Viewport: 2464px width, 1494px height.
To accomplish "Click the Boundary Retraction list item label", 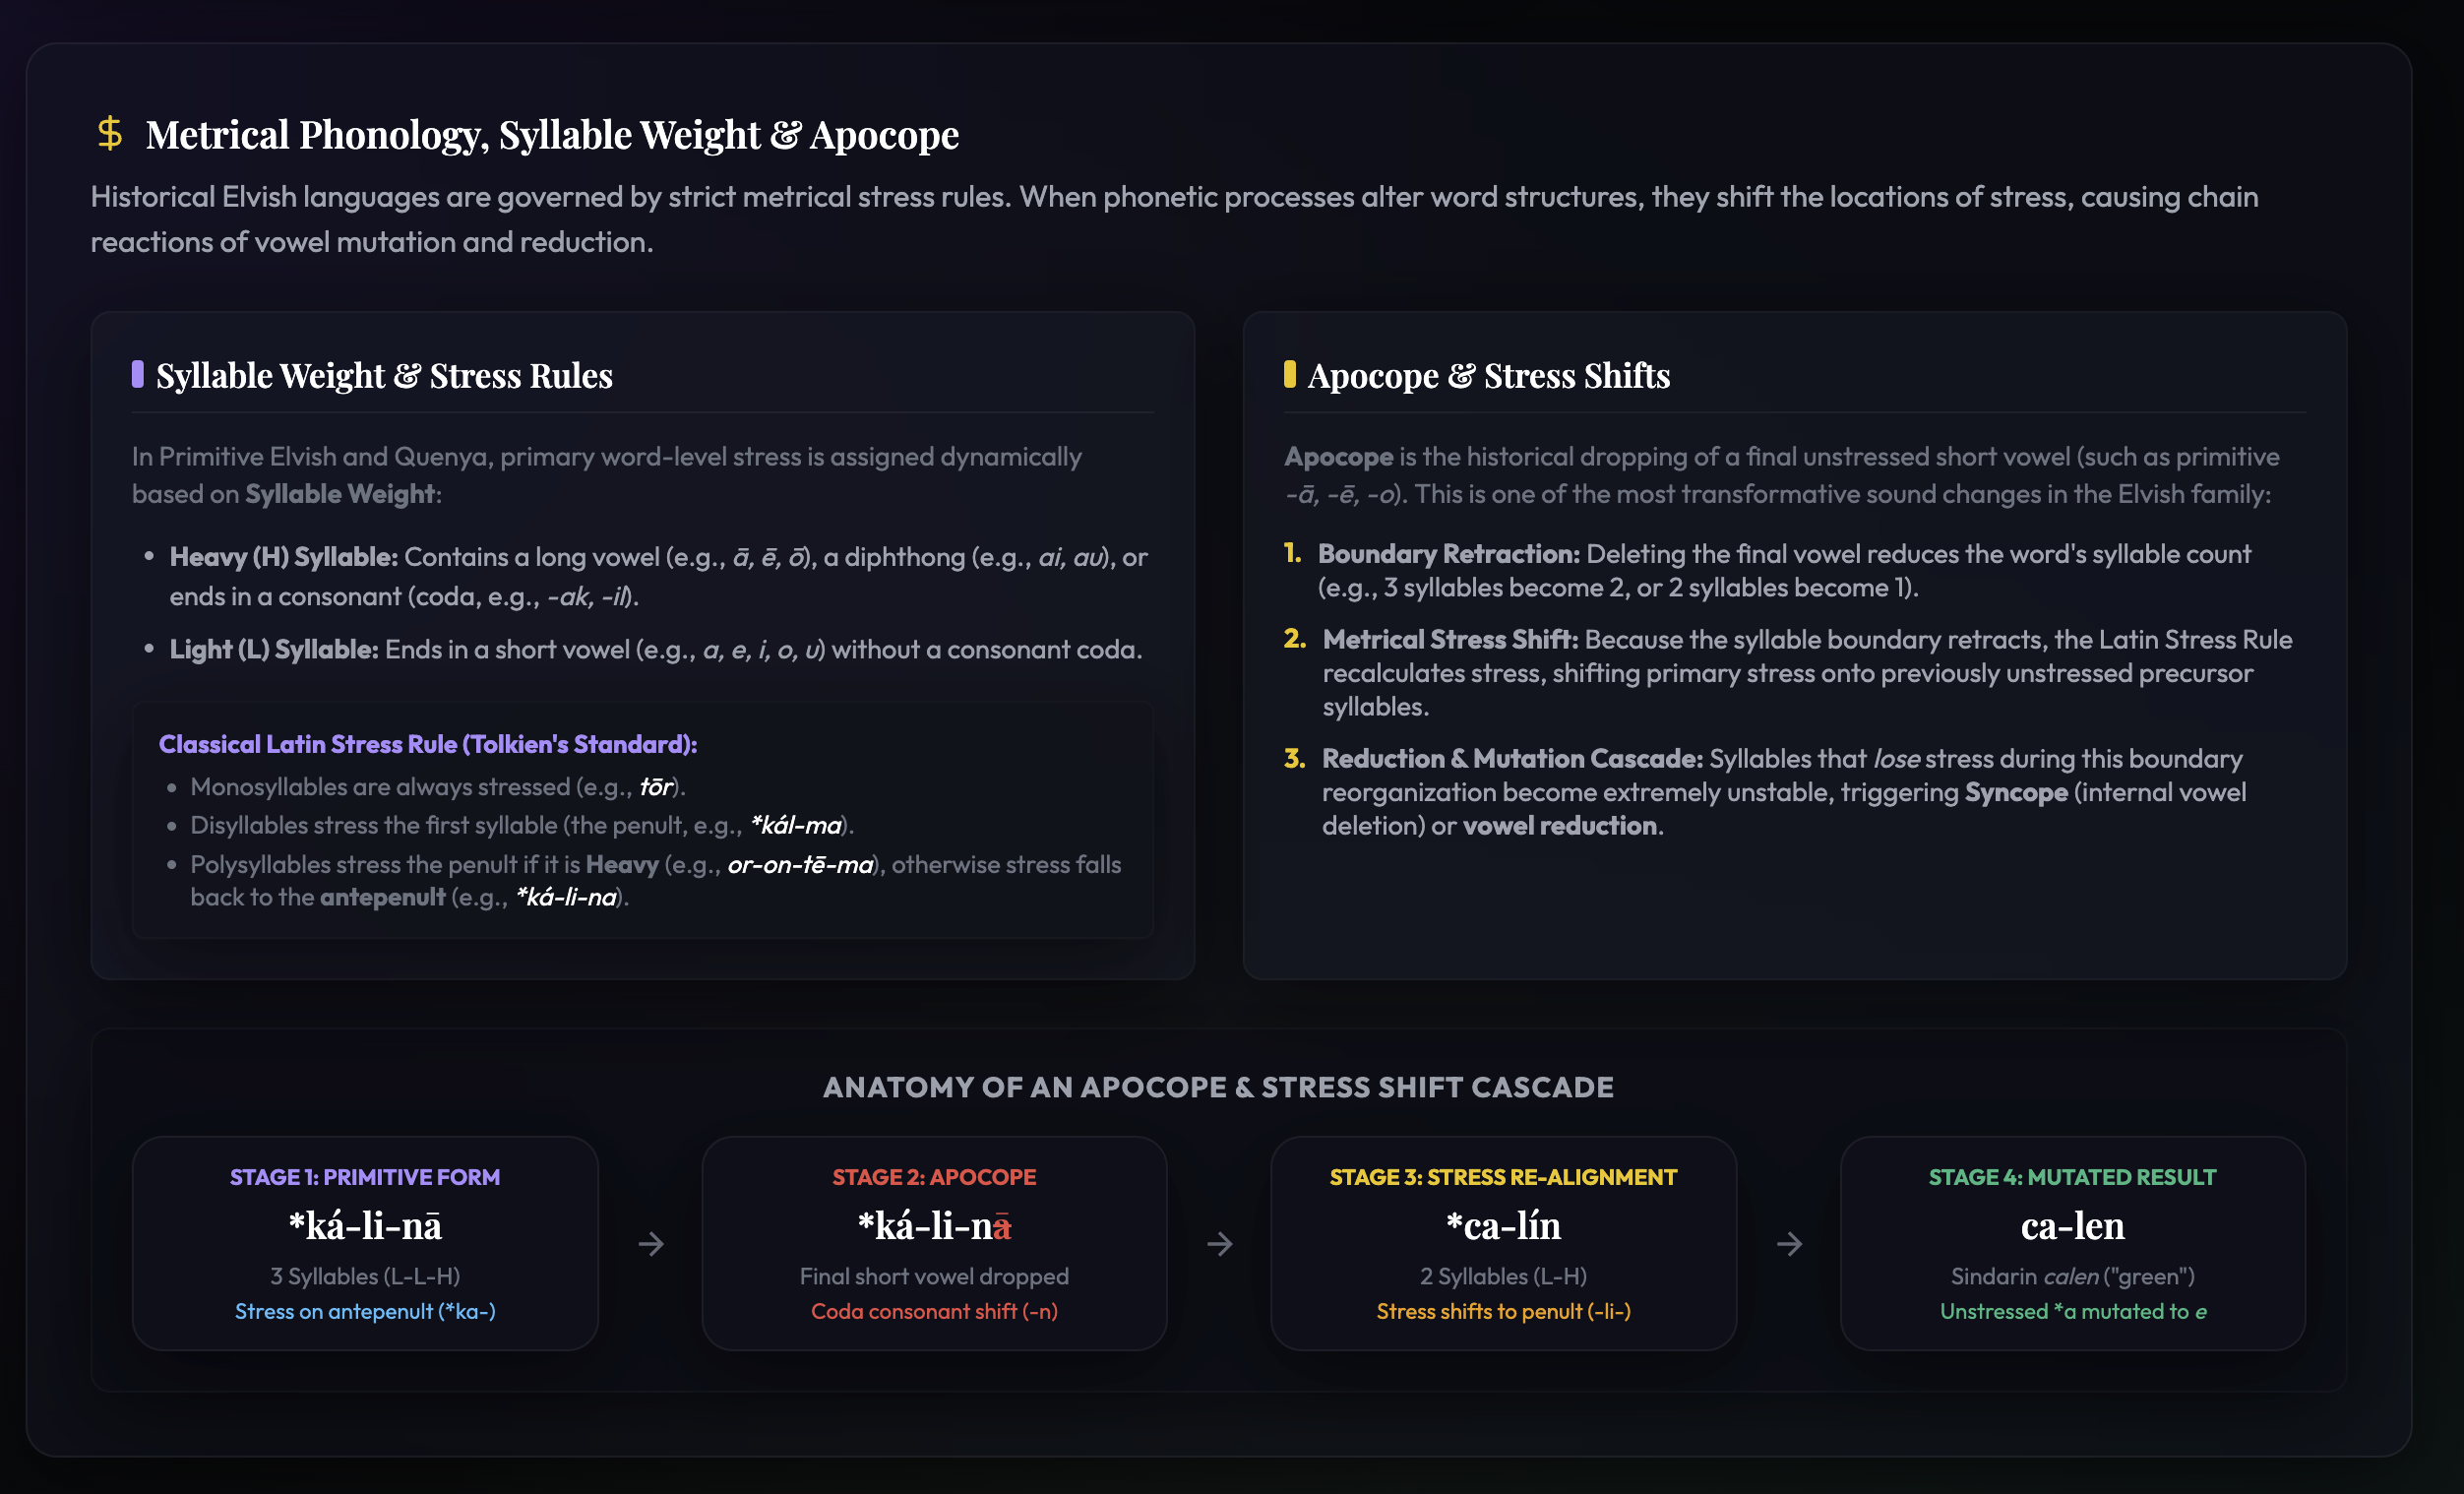I will [x=1448, y=554].
